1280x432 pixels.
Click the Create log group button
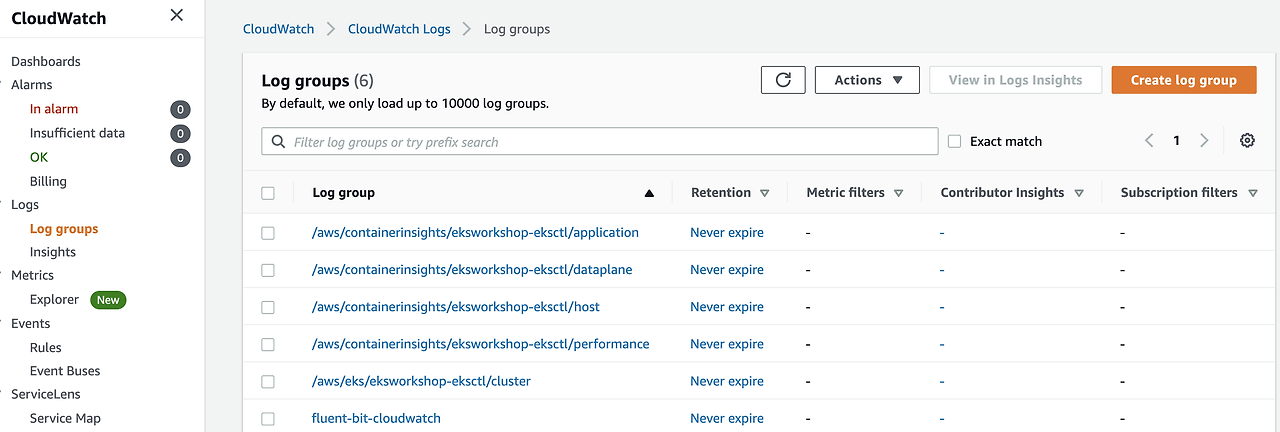[1183, 80]
